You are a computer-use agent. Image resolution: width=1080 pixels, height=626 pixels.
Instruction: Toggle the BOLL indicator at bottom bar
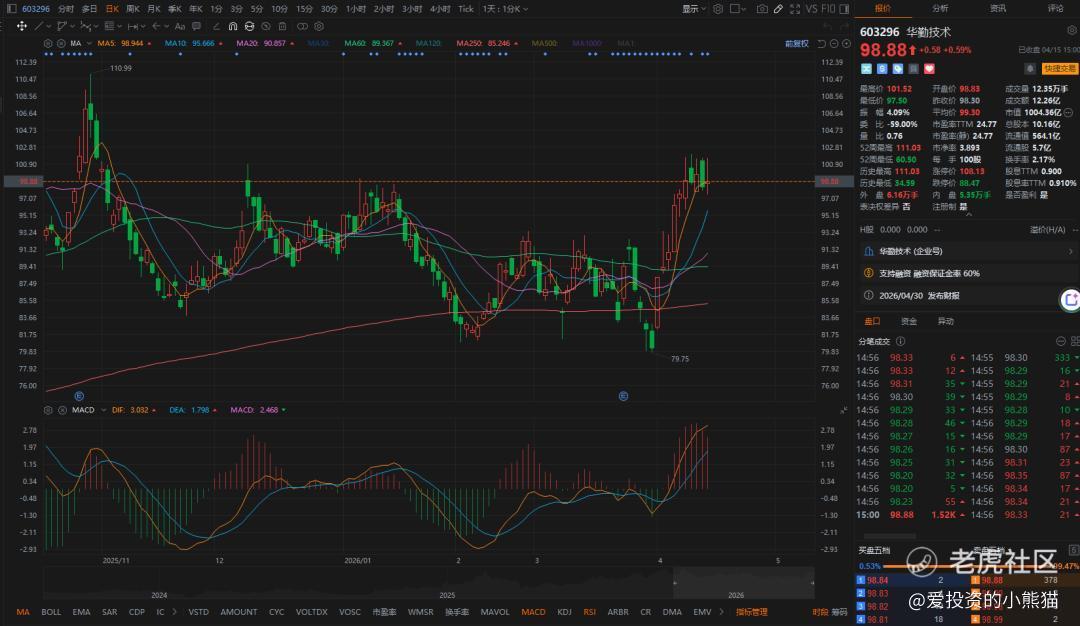(x=51, y=612)
